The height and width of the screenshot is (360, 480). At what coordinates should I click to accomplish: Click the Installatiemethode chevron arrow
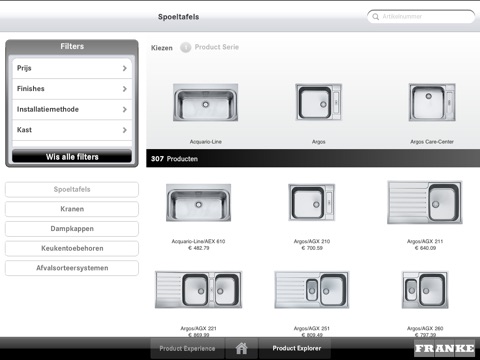(x=125, y=110)
